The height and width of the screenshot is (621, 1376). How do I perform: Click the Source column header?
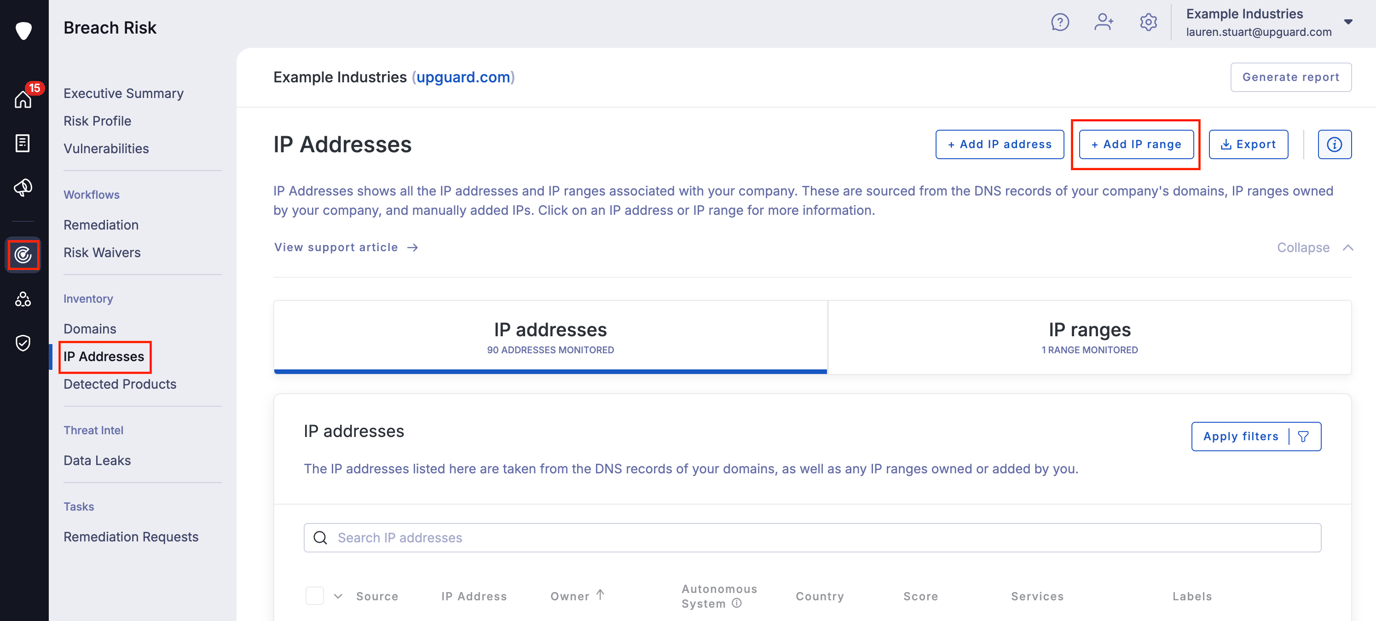(x=377, y=597)
